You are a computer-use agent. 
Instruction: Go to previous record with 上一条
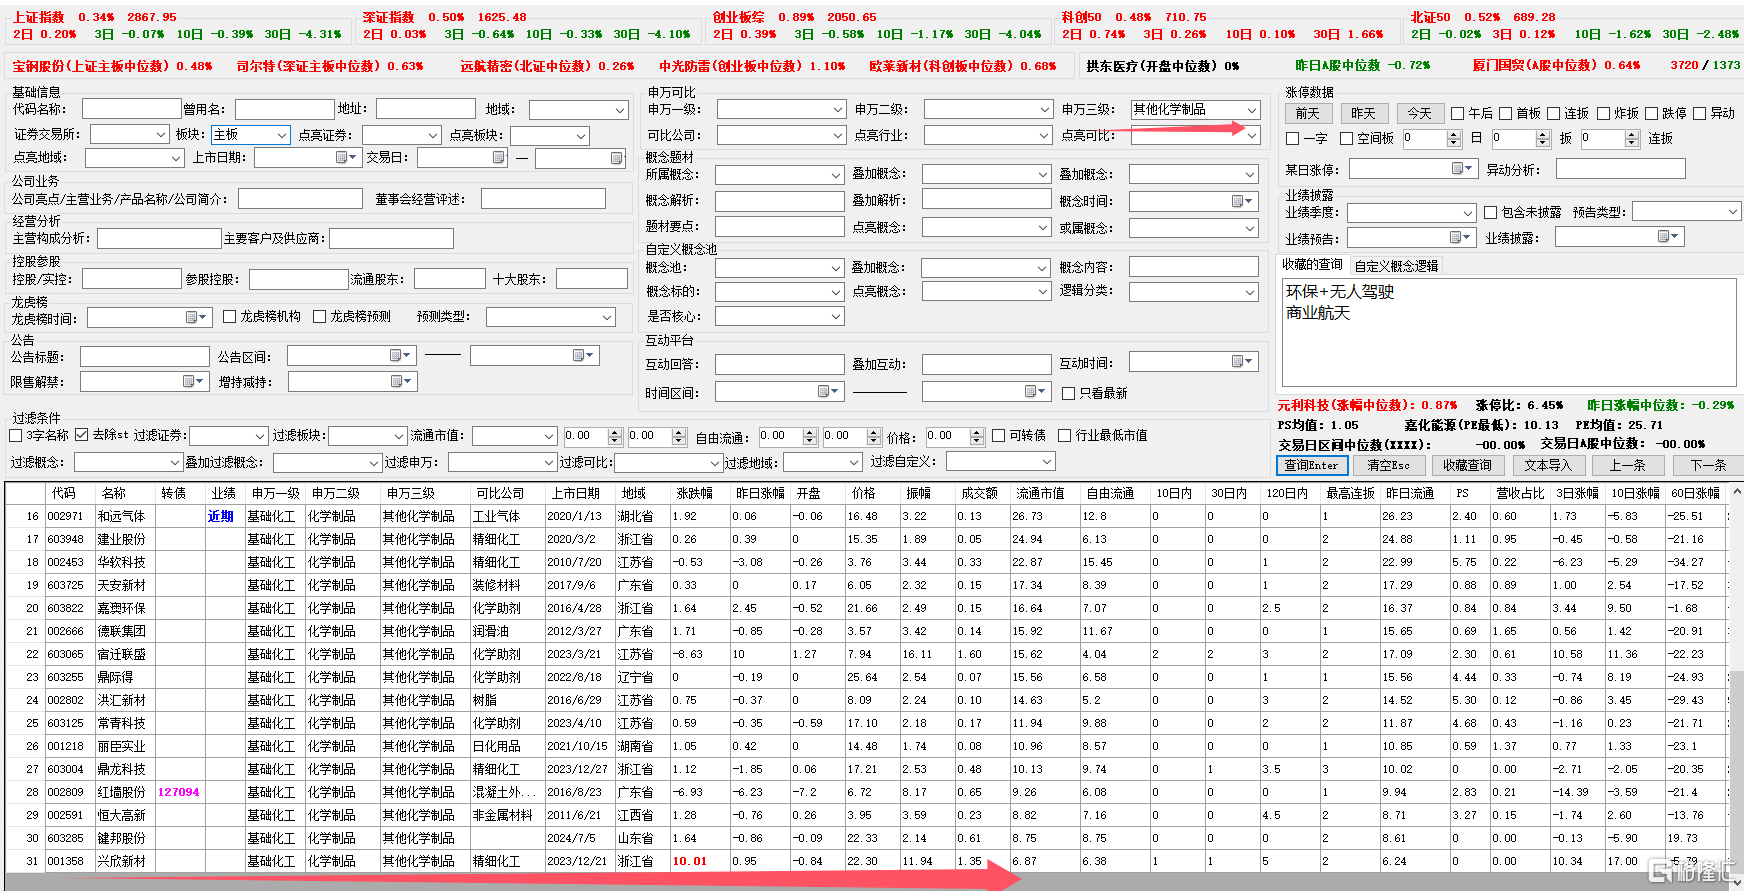pos(1627,465)
